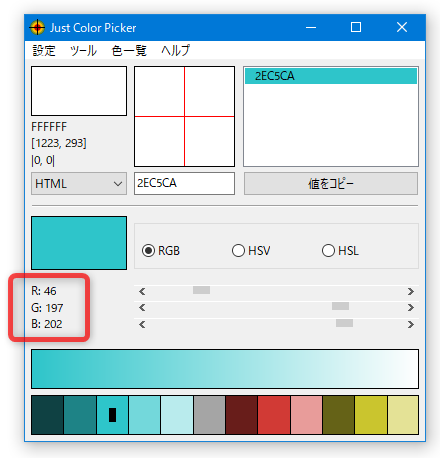Pick the medium dark teal palette swatch

coord(80,415)
